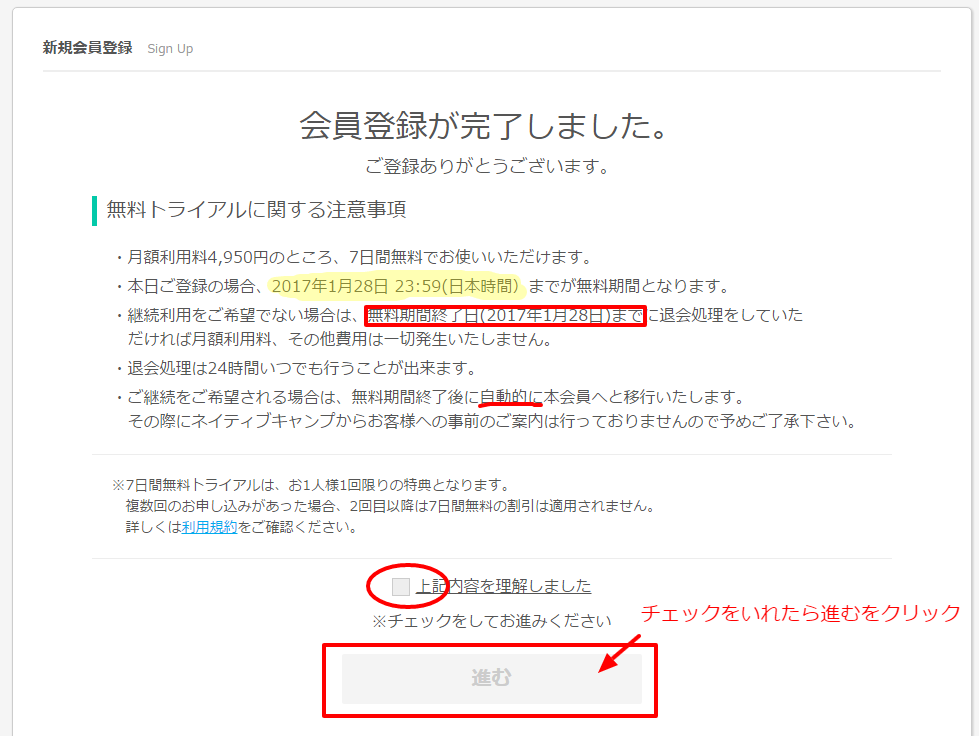This screenshot has width=979, height=736.
Task: Click the Sign Up header text
Action: (170, 49)
